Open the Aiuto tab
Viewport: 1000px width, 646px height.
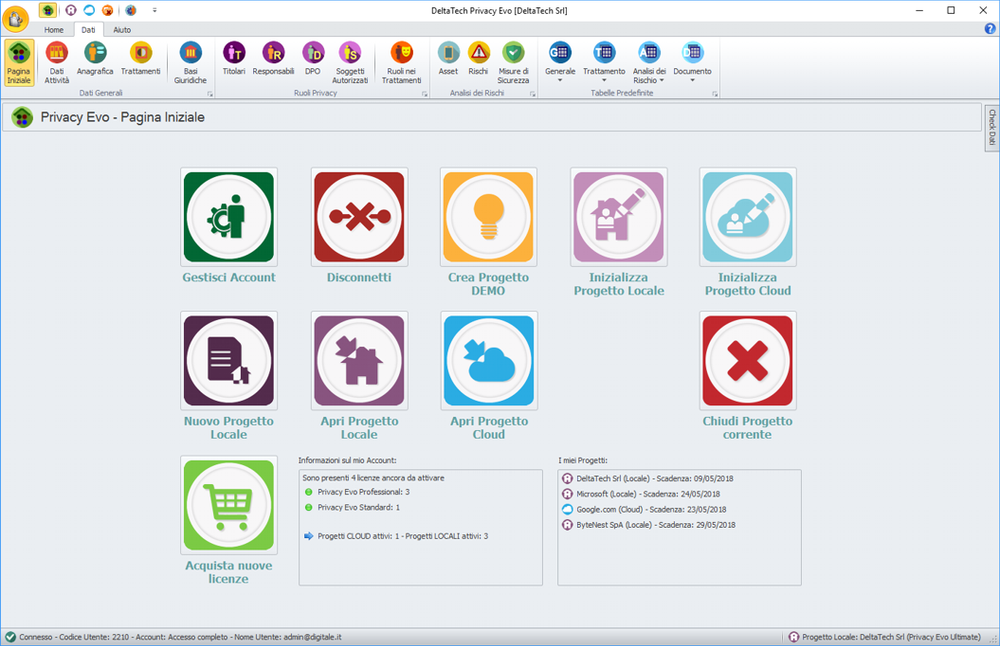[120, 29]
